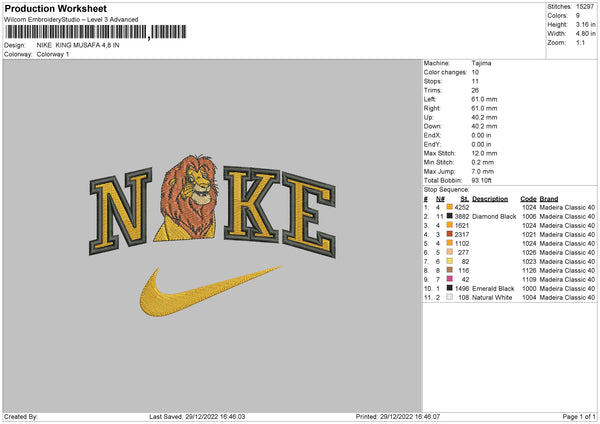Select the Diamond Black color swatch

click(x=449, y=216)
